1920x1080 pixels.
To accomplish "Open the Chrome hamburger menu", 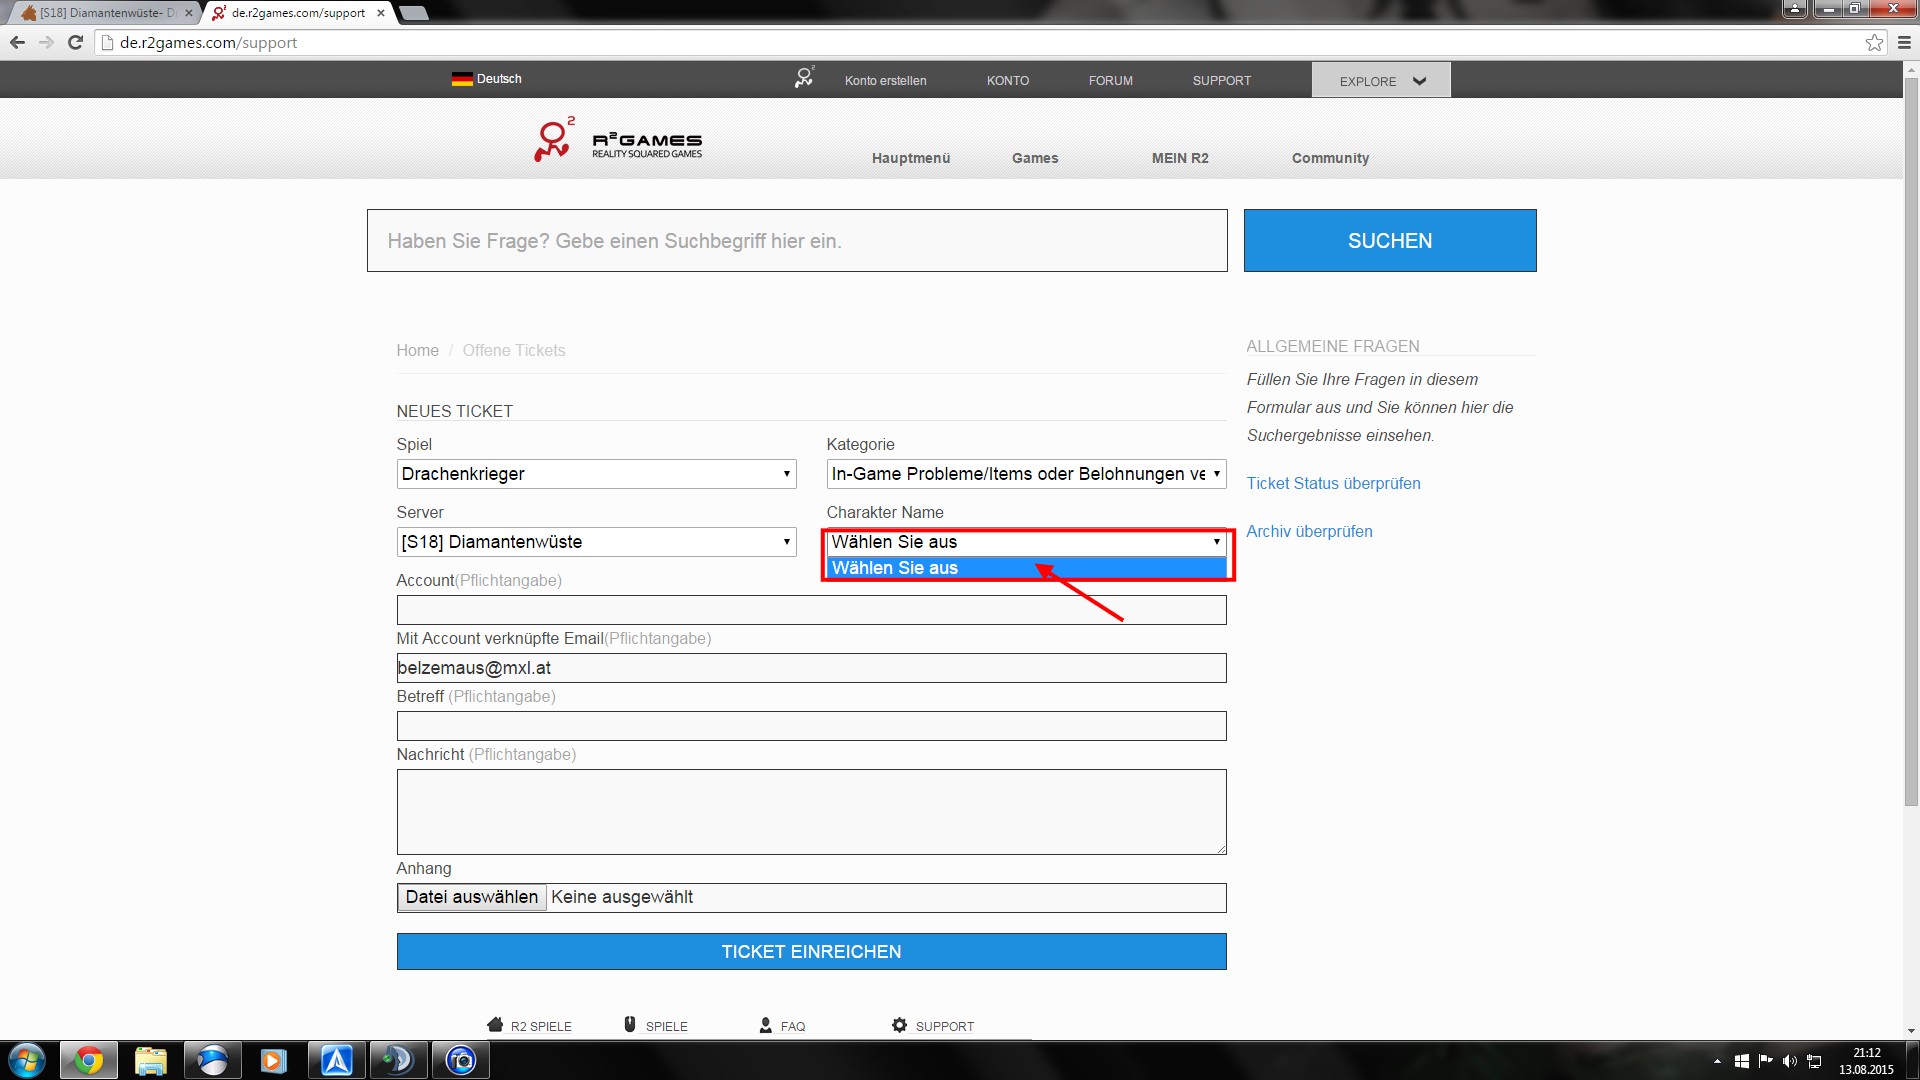I will pyautogui.click(x=1904, y=42).
